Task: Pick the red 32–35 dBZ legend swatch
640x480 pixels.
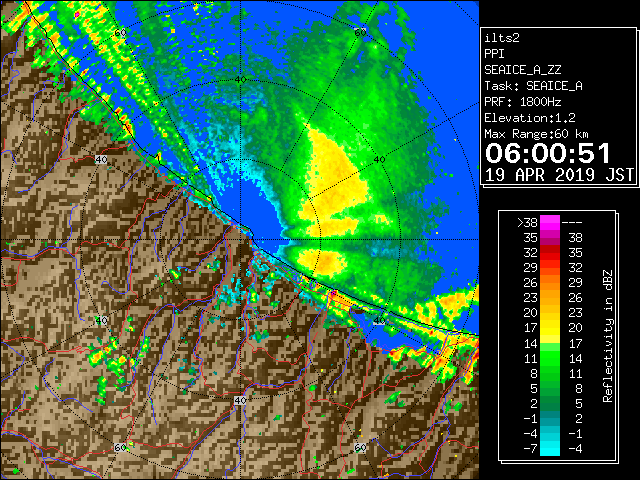Action: coord(550,253)
